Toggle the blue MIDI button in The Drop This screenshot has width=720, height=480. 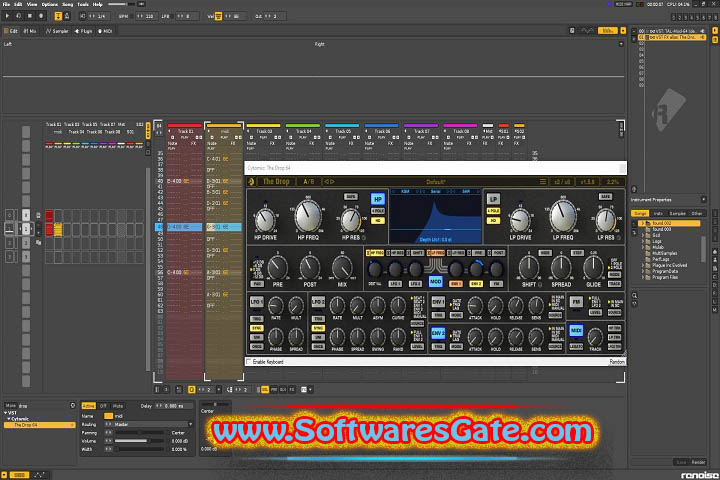pyautogui.click(x=576, y=330)
